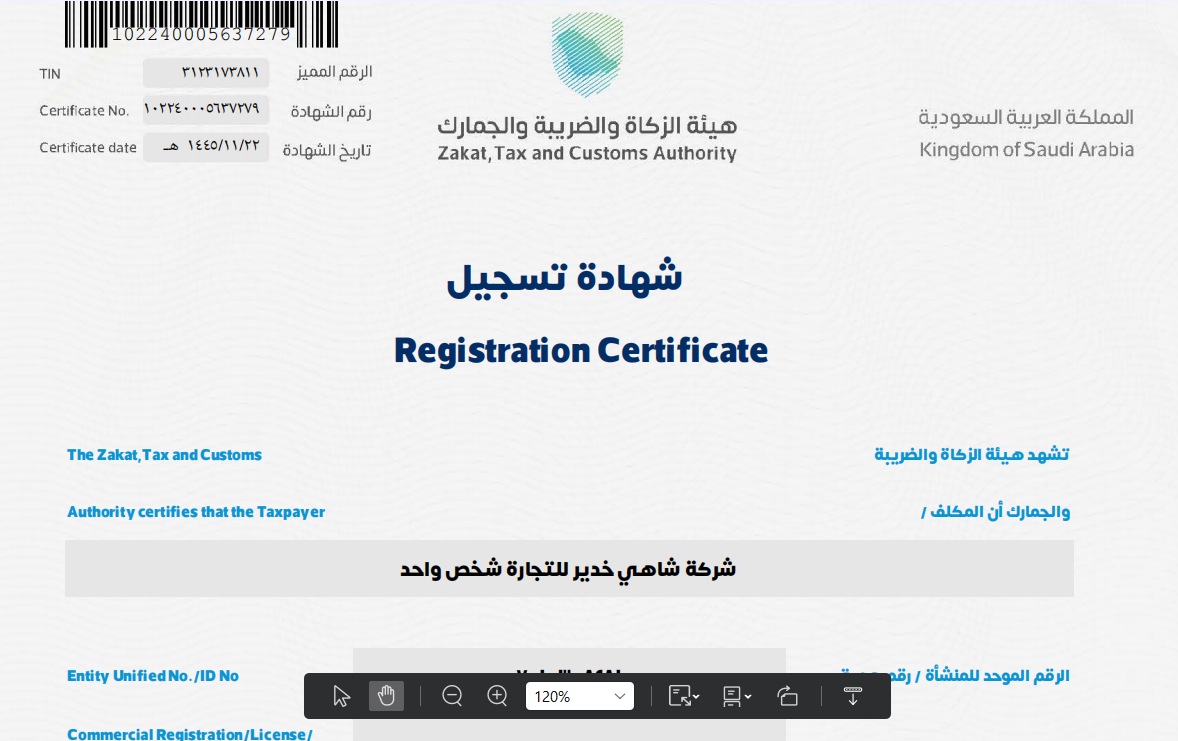
Task: Toggle the hand pan tool
Action: 386,696
